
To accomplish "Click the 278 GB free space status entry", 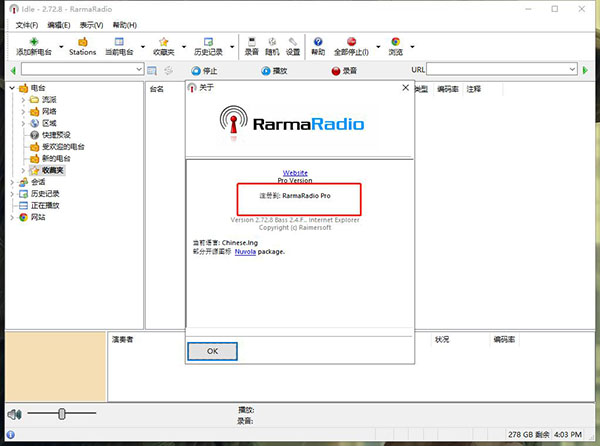I will click(528, 435).
